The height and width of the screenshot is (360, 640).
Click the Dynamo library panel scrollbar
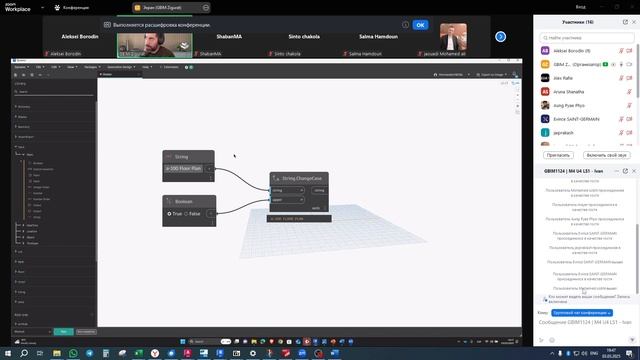96,182
